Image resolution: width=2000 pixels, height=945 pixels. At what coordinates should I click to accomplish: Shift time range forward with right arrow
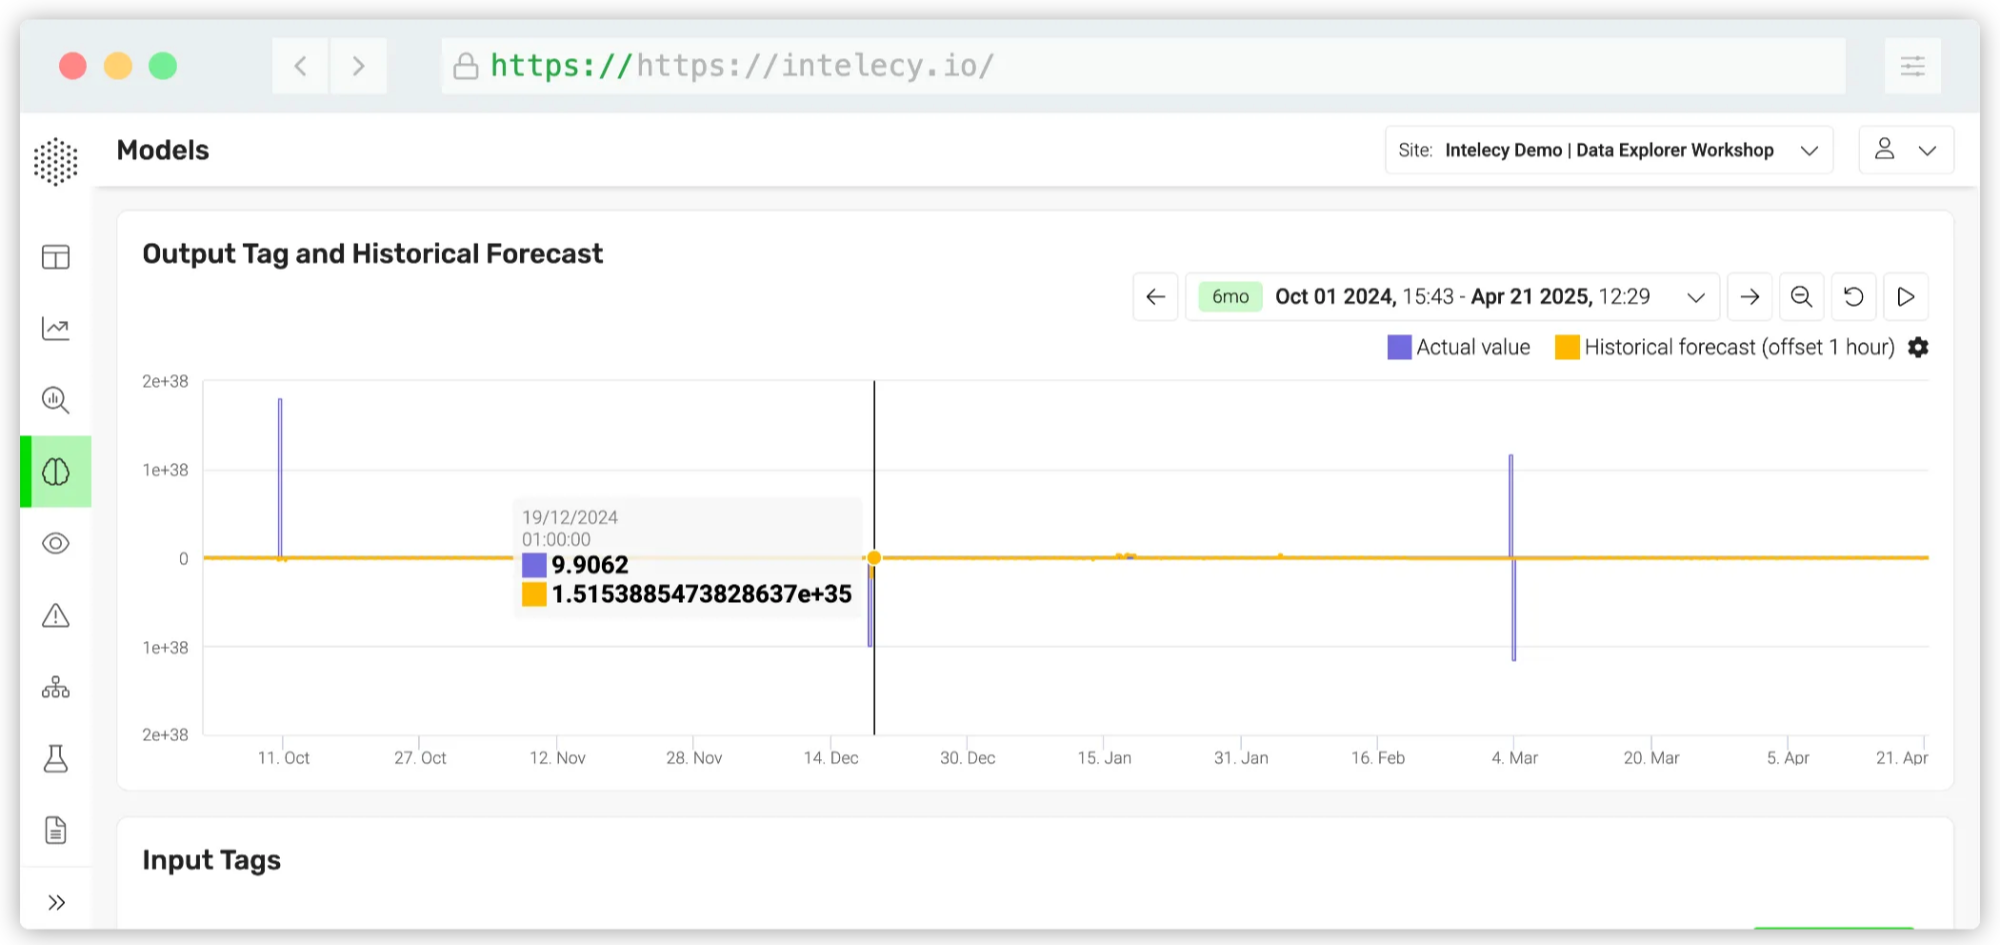1749,297
